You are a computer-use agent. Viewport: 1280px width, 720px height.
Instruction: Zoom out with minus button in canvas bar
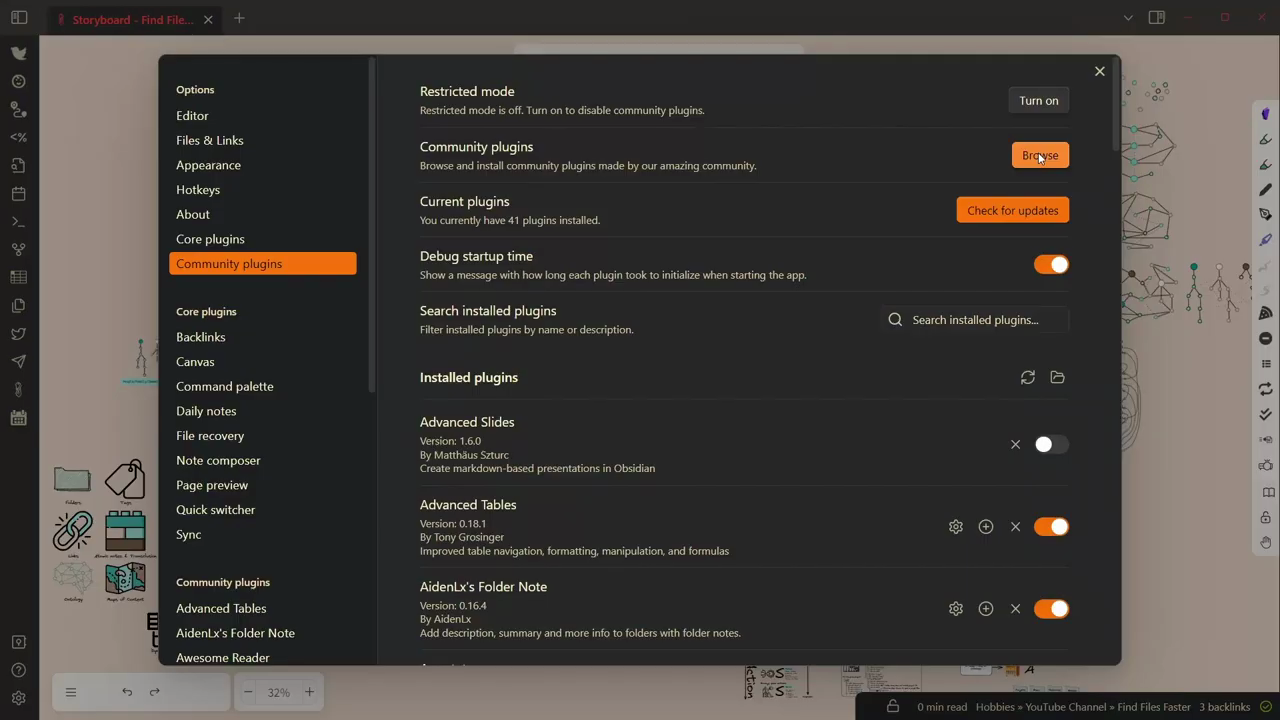pyautogui.click(x=248, y=692)
